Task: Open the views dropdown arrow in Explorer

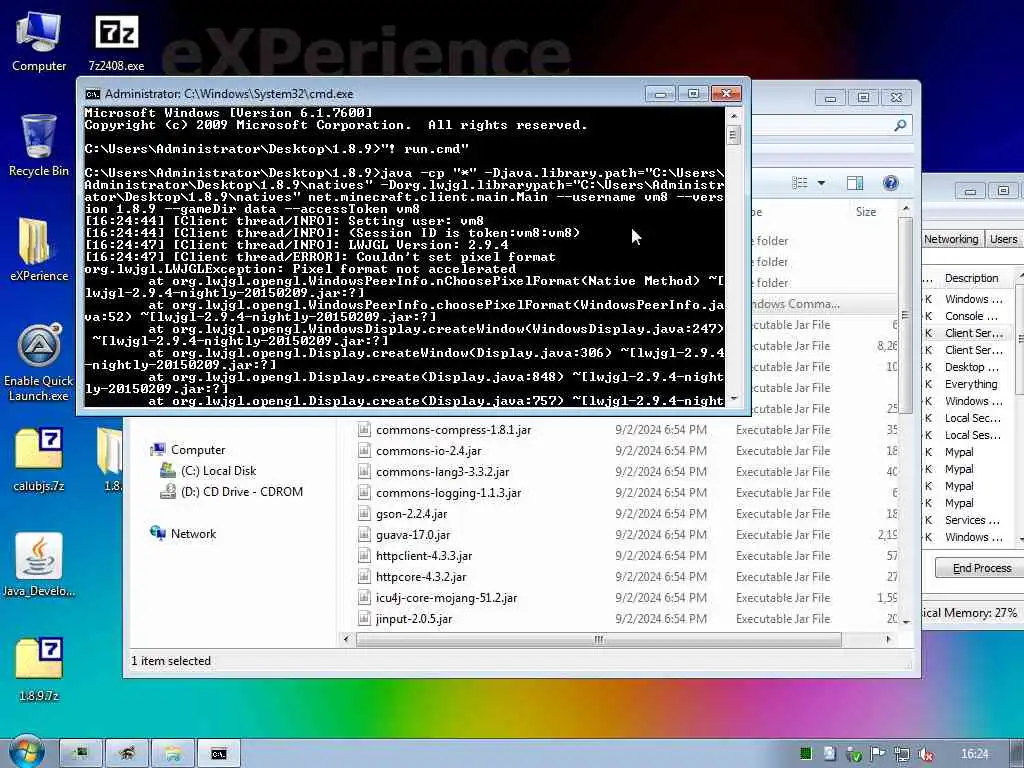Action: [821, 183]
